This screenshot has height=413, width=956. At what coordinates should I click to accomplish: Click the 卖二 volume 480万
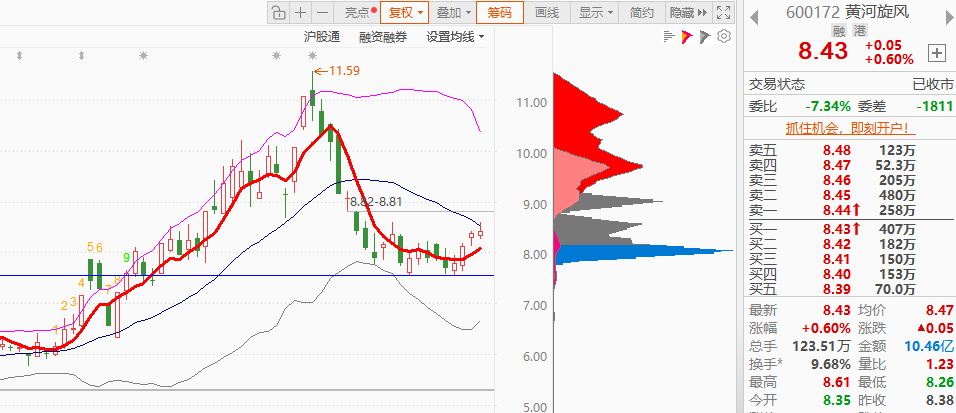[x=897, y=195]
